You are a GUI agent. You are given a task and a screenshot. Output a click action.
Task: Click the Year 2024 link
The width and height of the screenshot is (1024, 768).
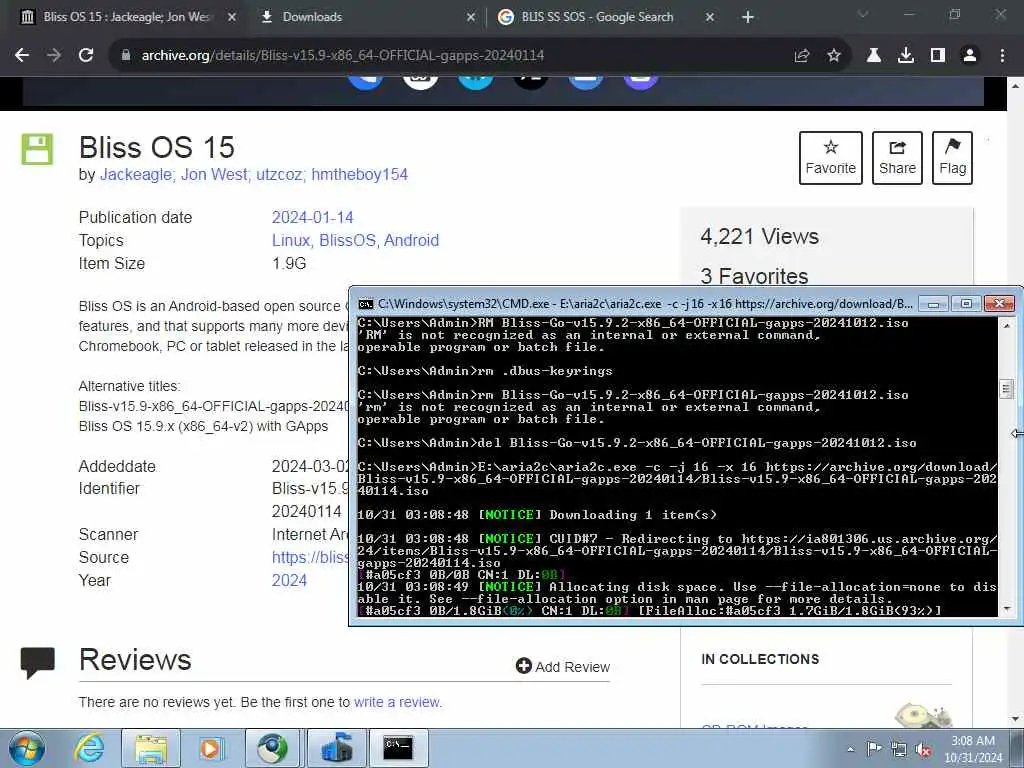[289, 580]
